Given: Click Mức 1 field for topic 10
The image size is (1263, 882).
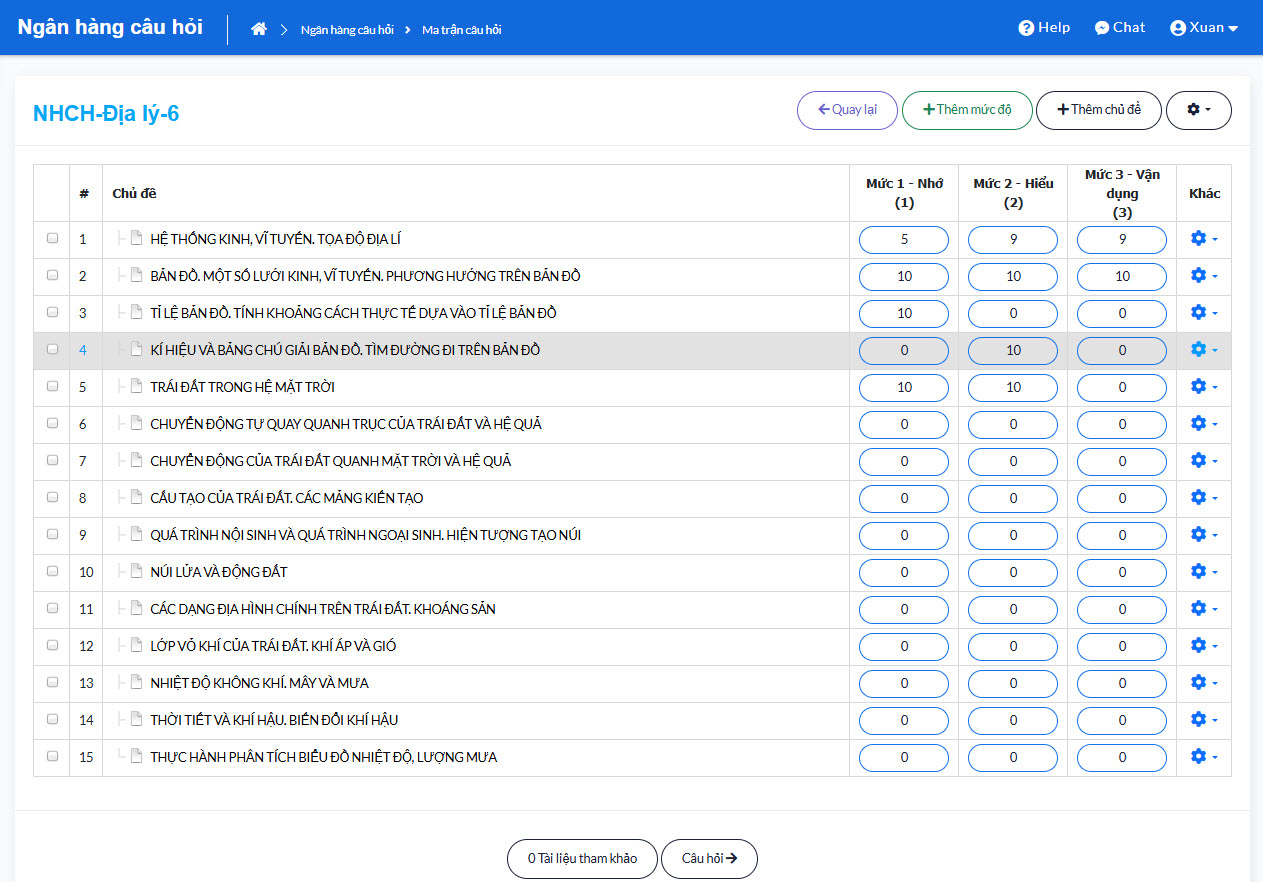Looking at the screenshot, I should click(x=904, y=573).
